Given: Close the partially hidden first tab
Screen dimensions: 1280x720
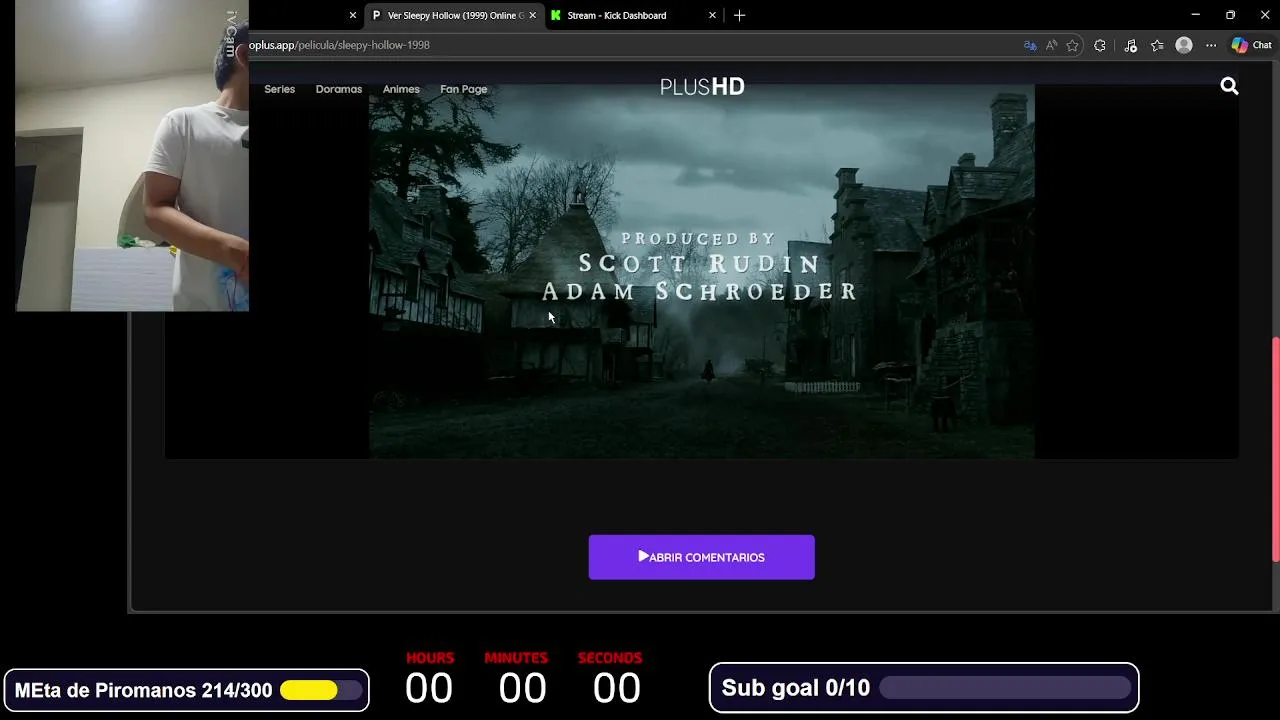Looking at the screenshot, I should tap(352, 15).
